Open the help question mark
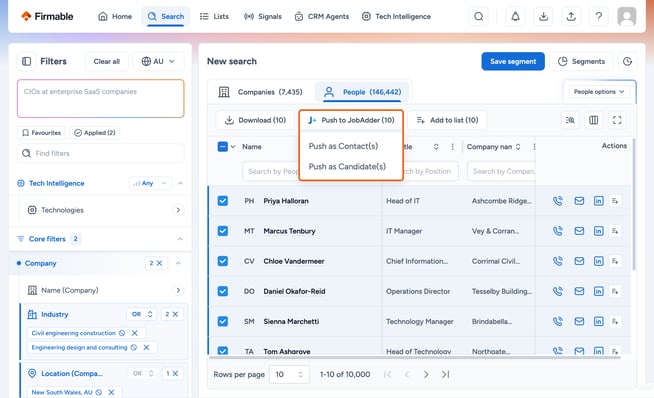 pos(599,17)
